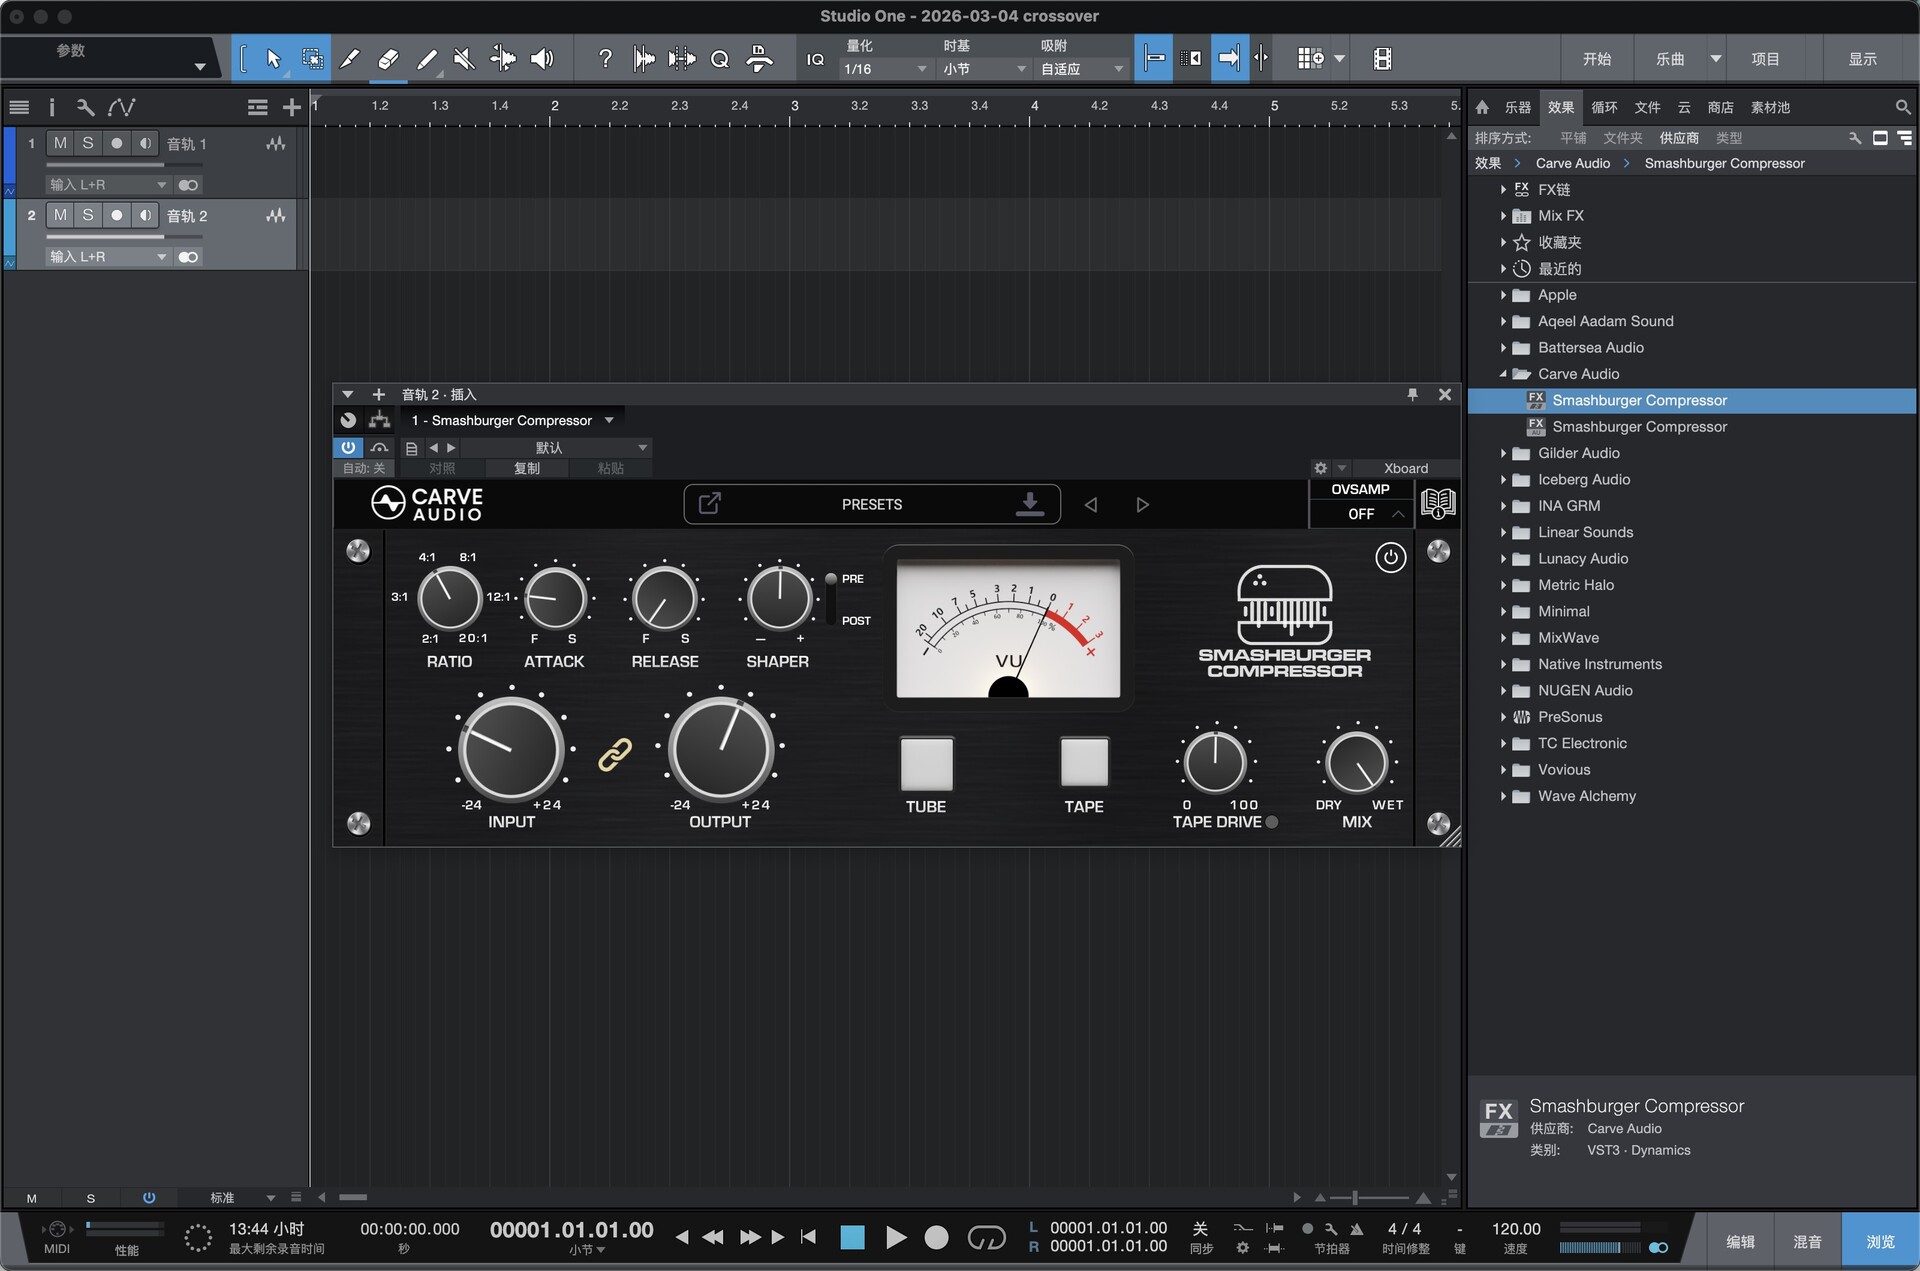Click the PRESETS button
Image resolution: width=1920 pixels, height=1271 pixels.
point(871,504)
